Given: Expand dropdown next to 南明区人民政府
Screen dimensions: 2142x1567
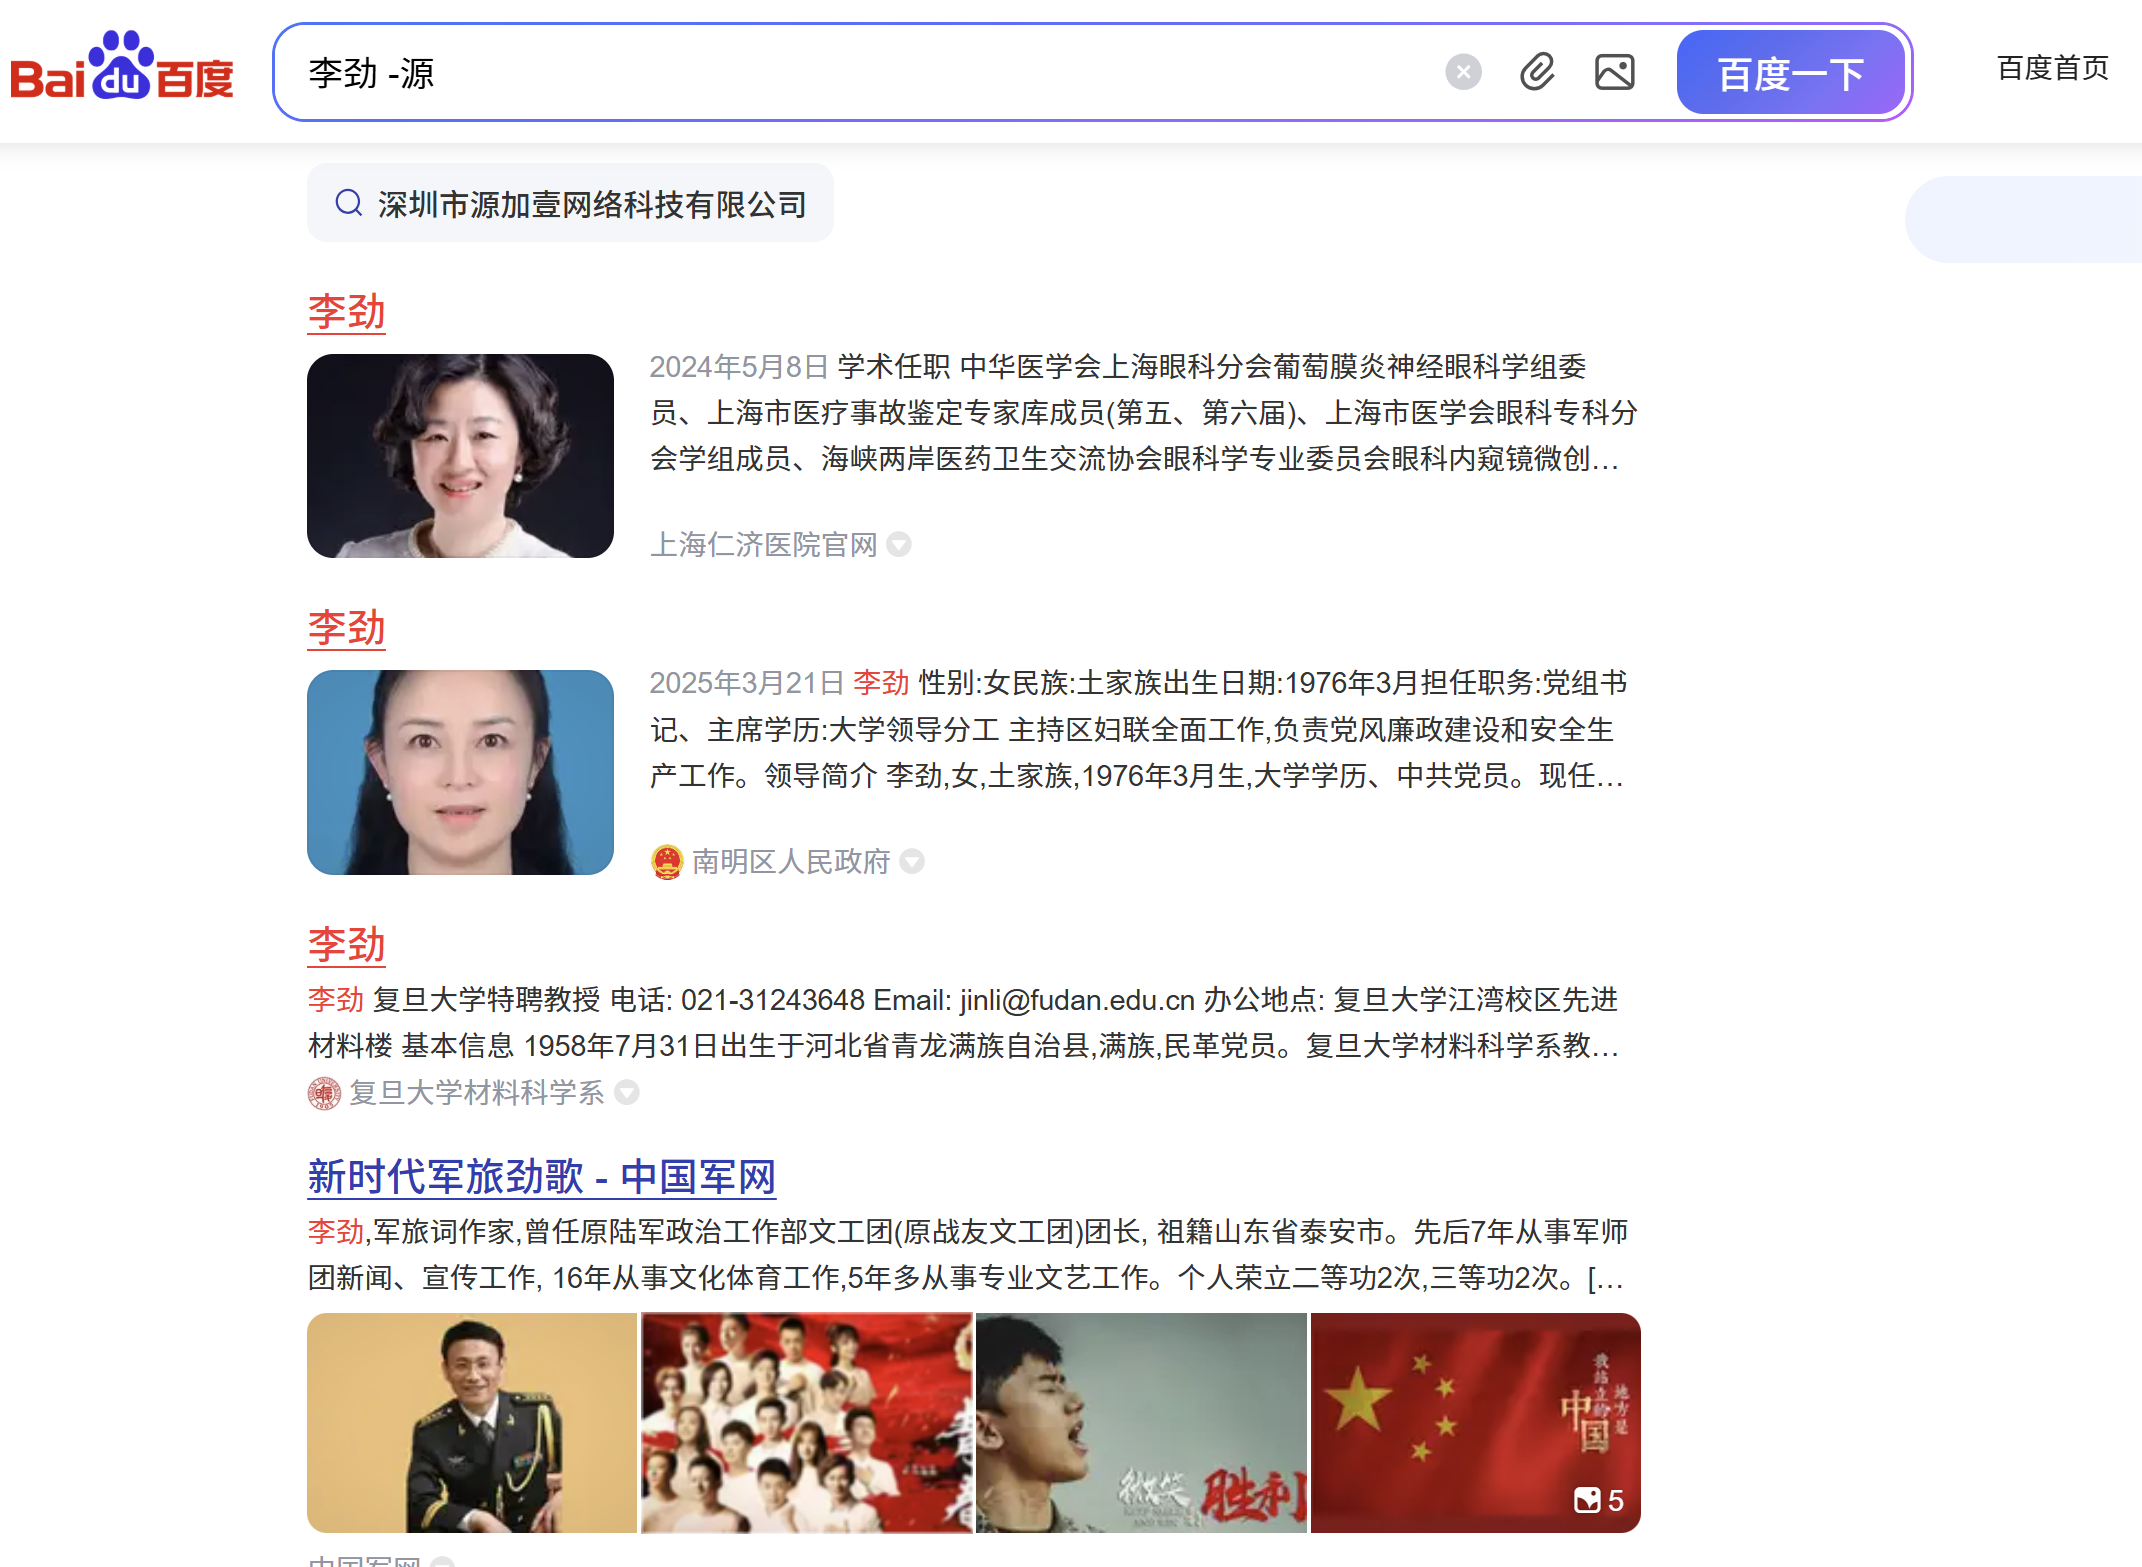Looking at the screenshot, I should click(911, 861).
